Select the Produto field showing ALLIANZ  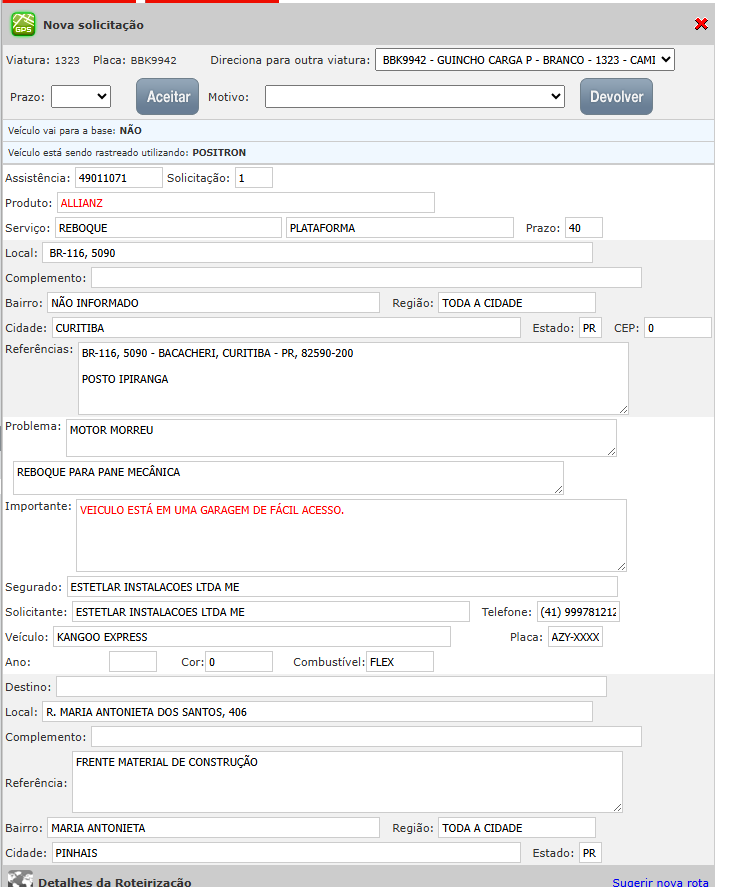245,202
